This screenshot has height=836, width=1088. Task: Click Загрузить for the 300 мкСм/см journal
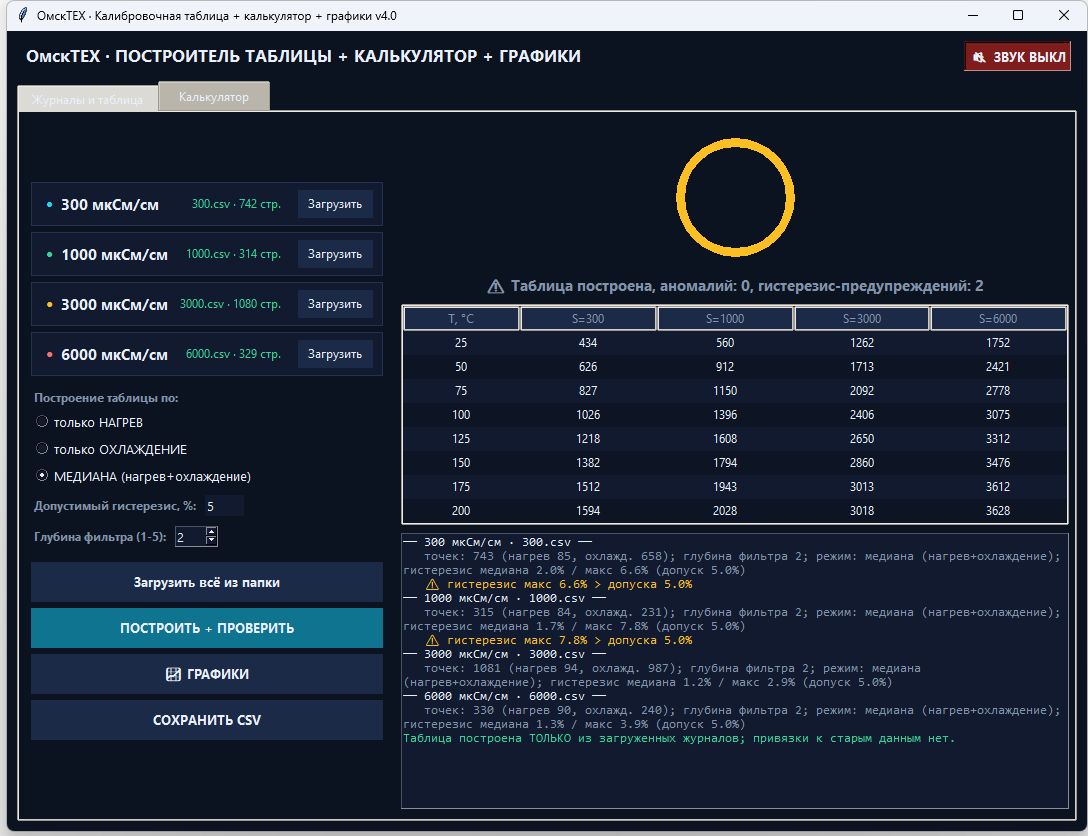coord(335,204)
